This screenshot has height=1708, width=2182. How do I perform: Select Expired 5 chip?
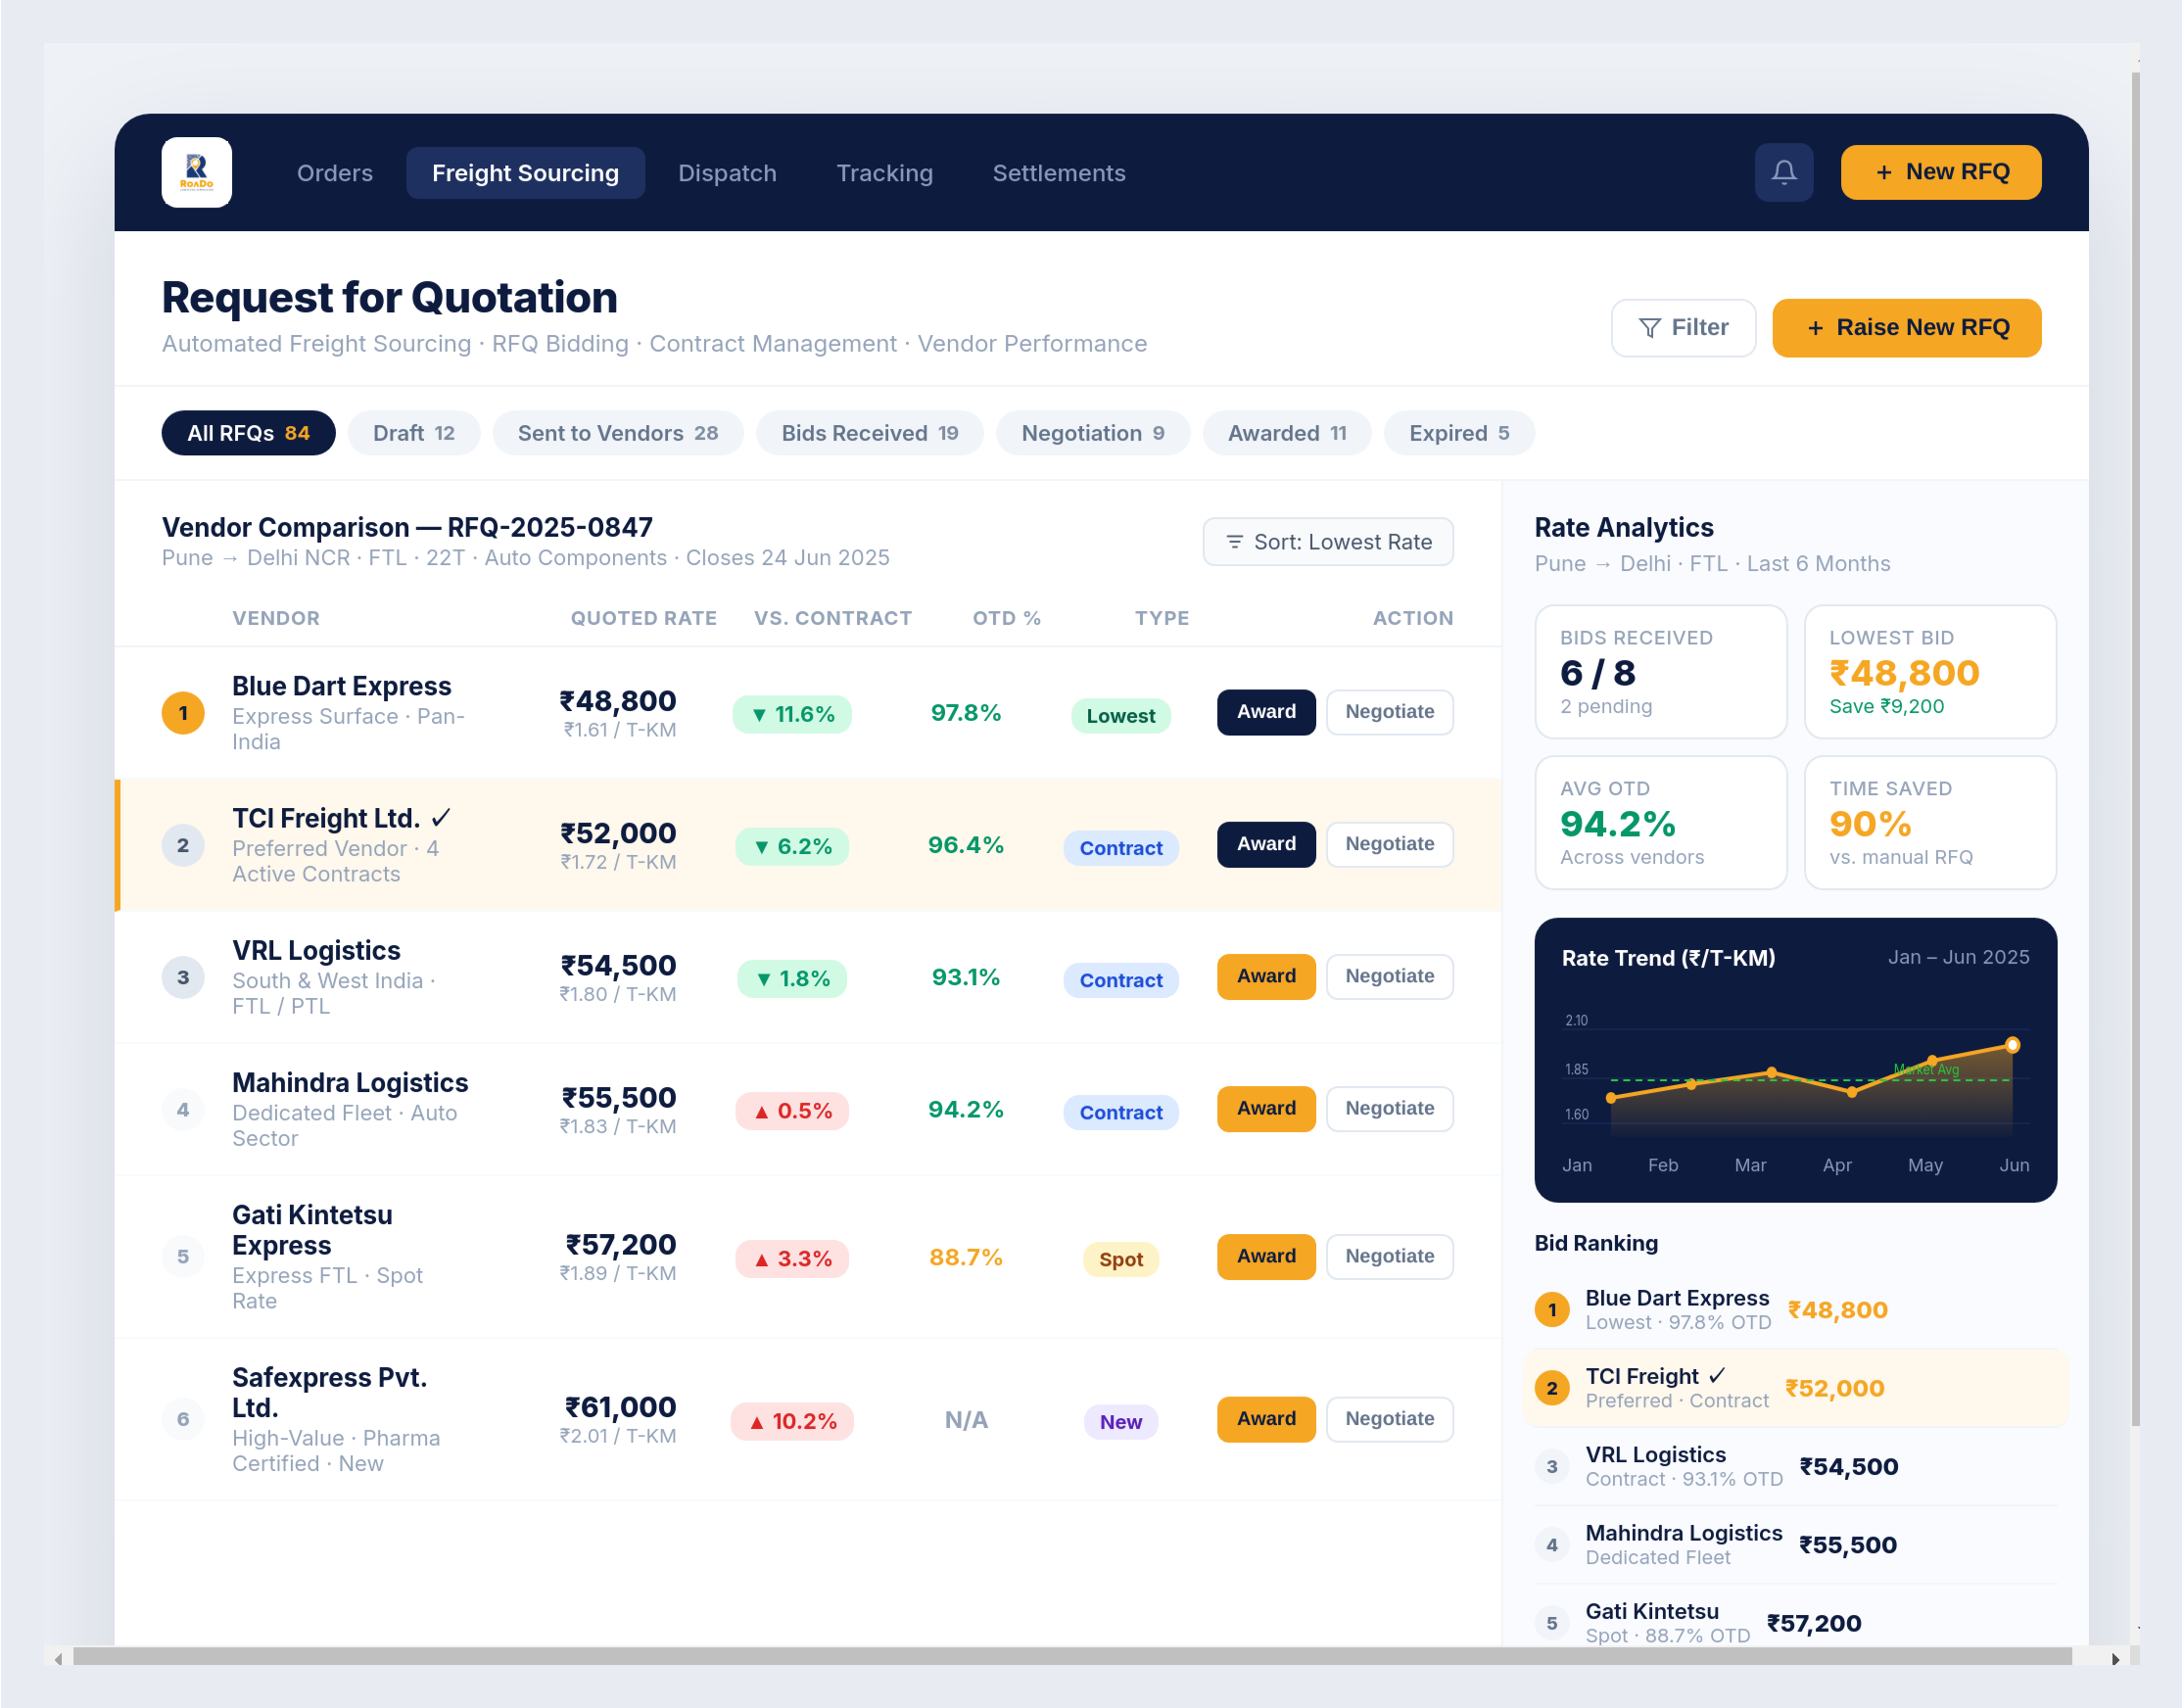tap(1458, 433)
